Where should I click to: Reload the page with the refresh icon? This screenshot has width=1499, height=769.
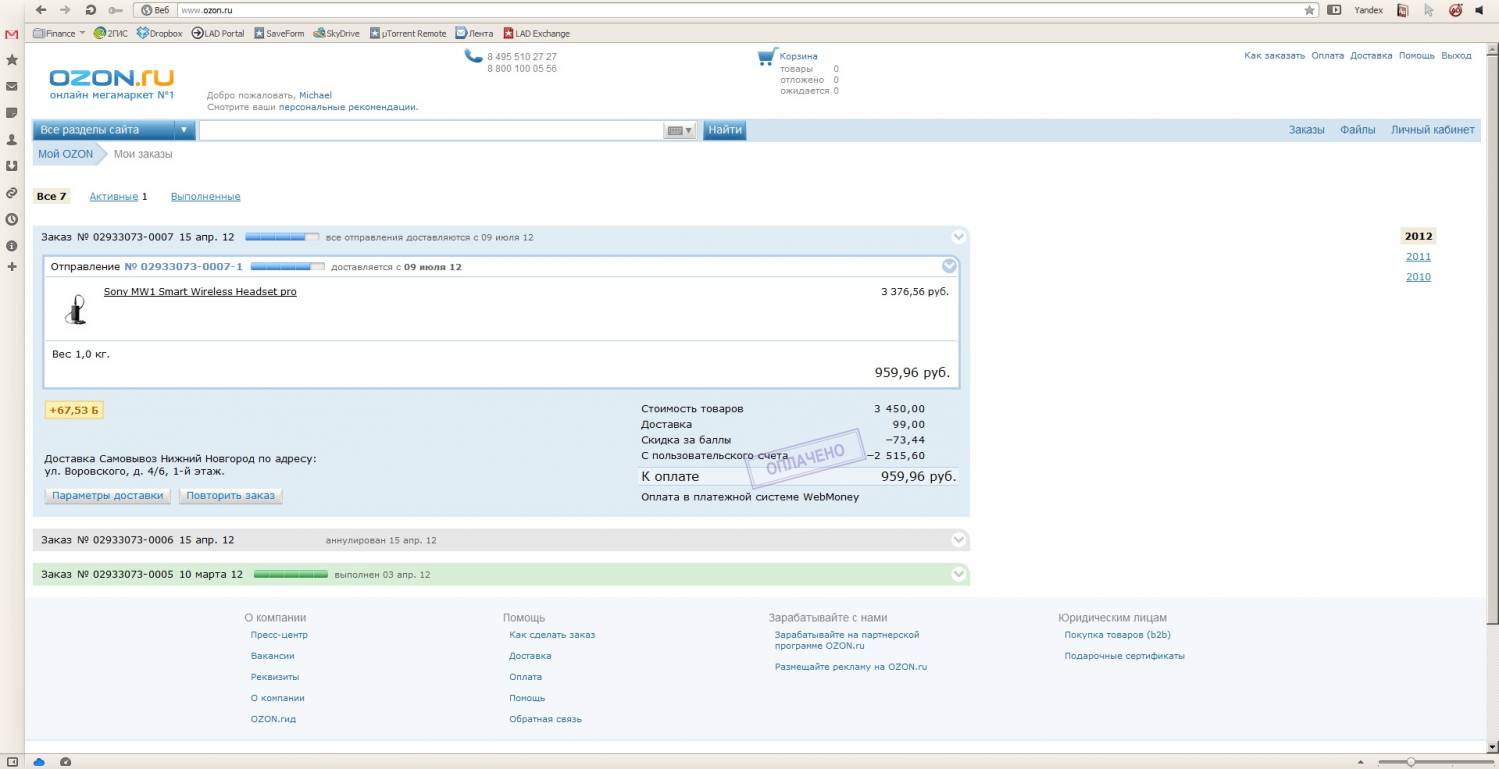point(91,9)
